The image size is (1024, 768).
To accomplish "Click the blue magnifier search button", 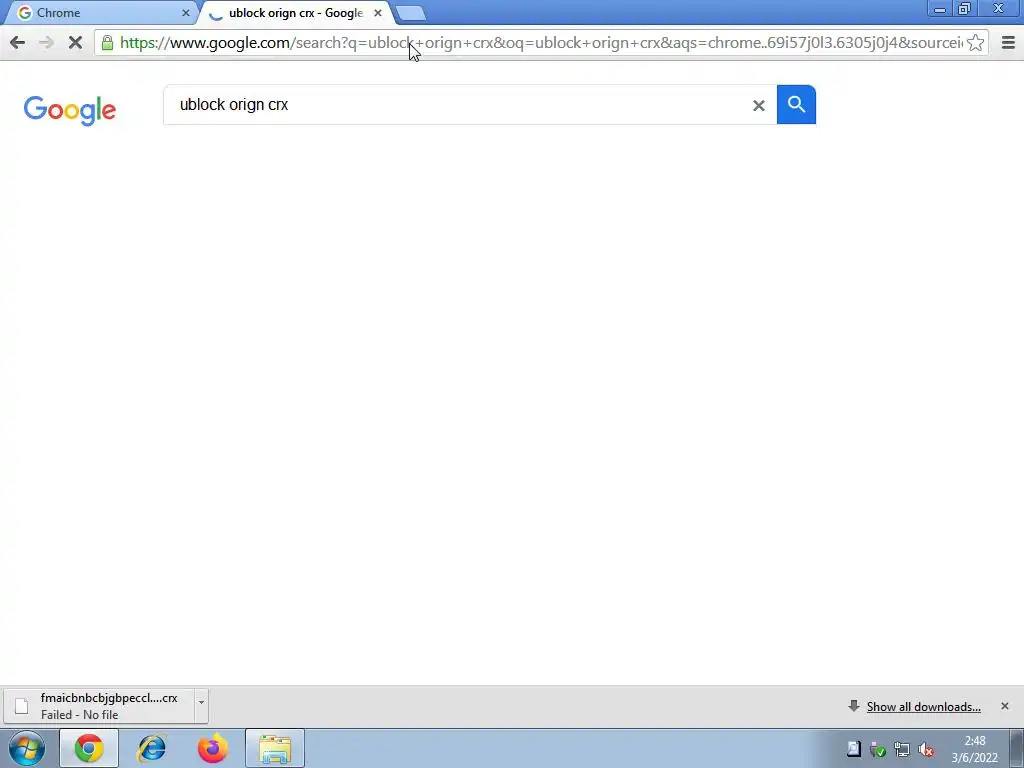I will click(x=796, y=104).
